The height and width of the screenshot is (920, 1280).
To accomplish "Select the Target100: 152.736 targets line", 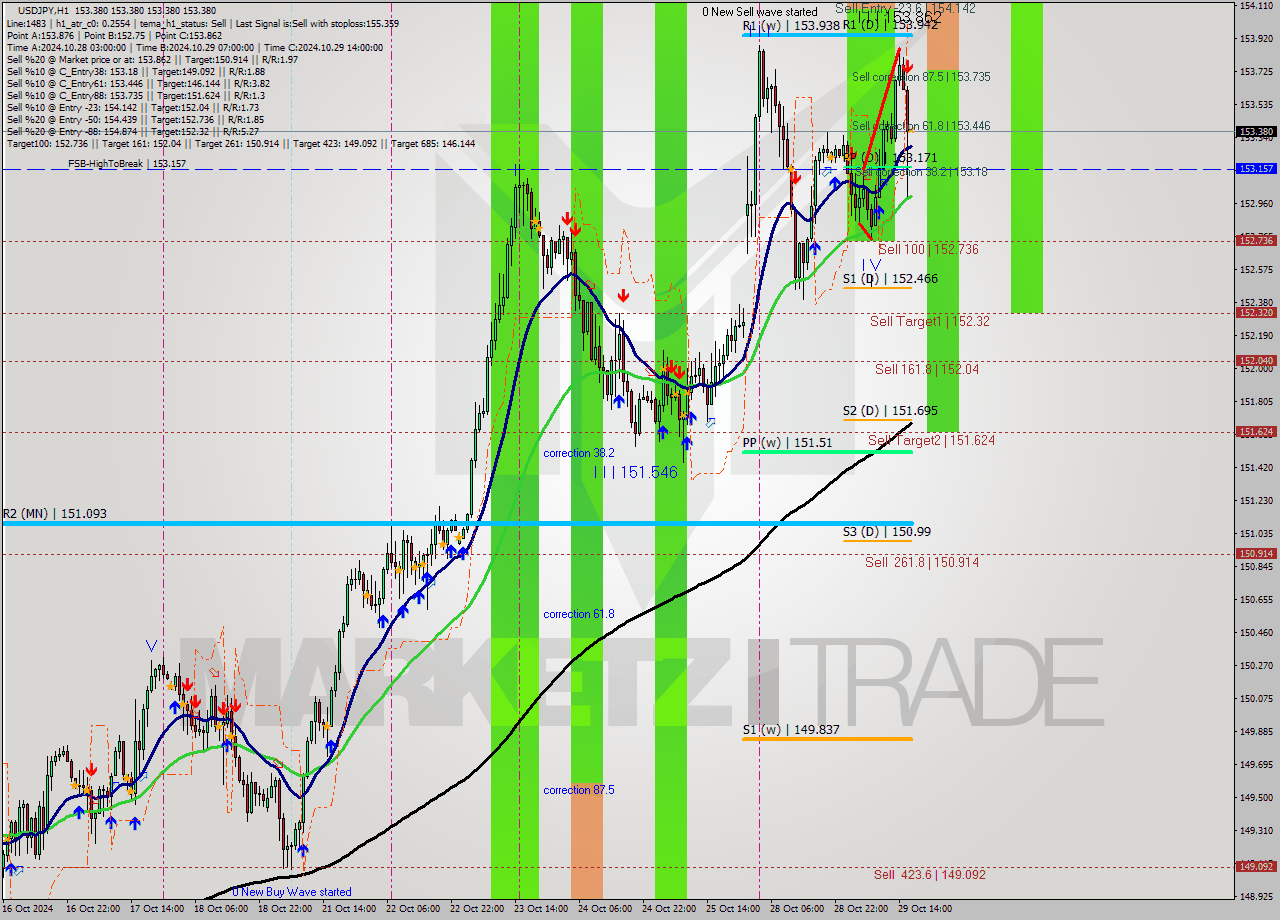I will 240,143.
